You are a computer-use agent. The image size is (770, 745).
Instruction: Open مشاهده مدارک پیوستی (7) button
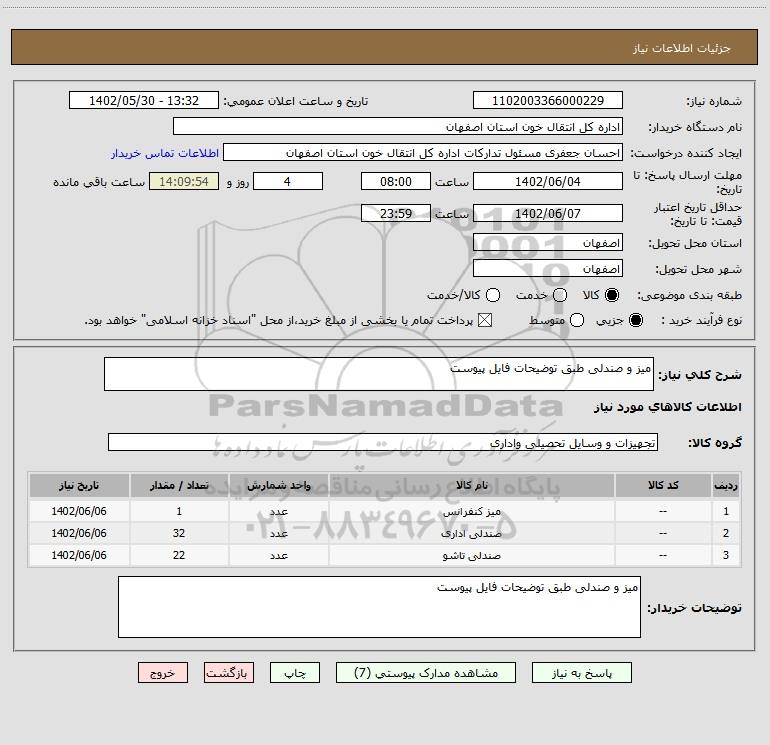(426, 673)
